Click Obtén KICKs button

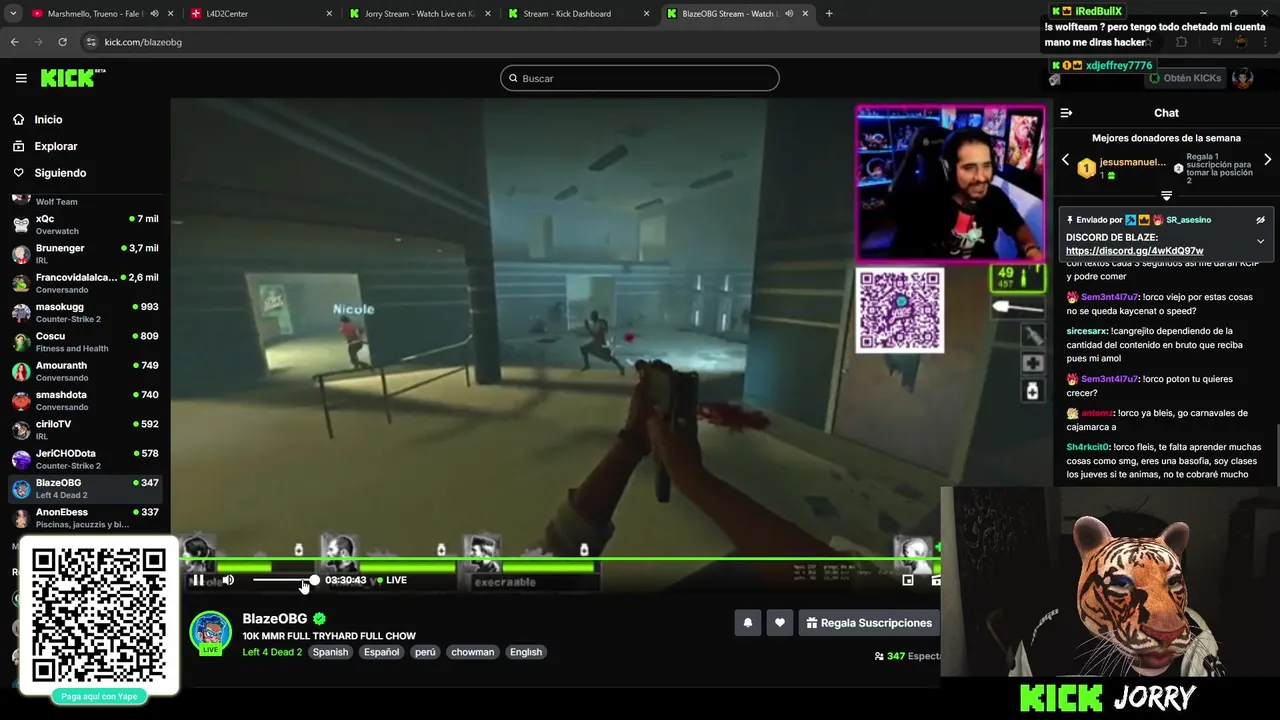[x=1185, y=78]
